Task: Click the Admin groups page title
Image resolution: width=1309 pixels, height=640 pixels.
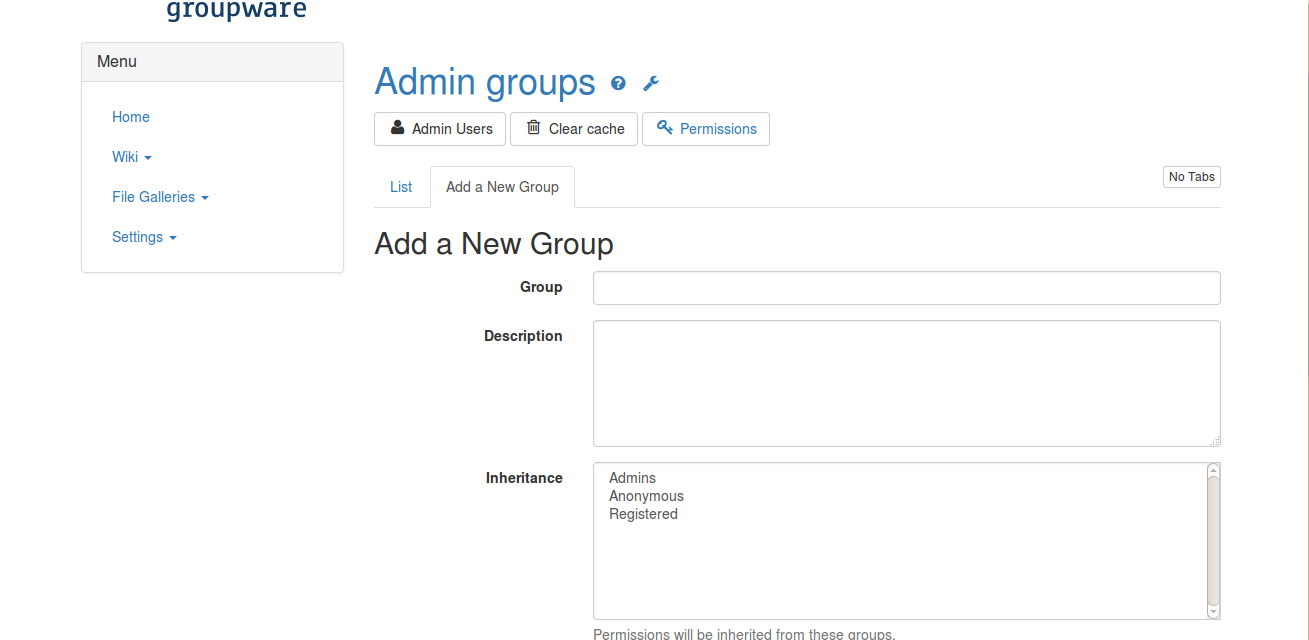Action: click(485, 82)
